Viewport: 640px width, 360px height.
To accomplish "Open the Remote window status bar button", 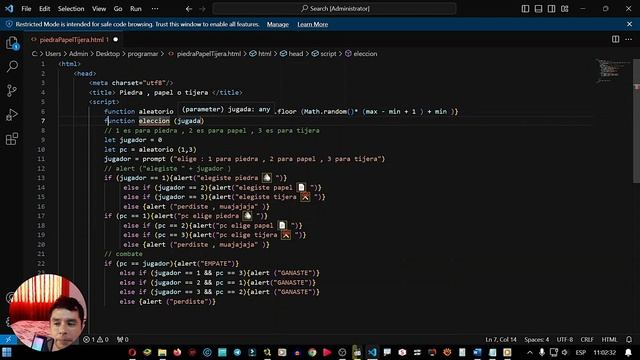I will [x=8, y=340].
